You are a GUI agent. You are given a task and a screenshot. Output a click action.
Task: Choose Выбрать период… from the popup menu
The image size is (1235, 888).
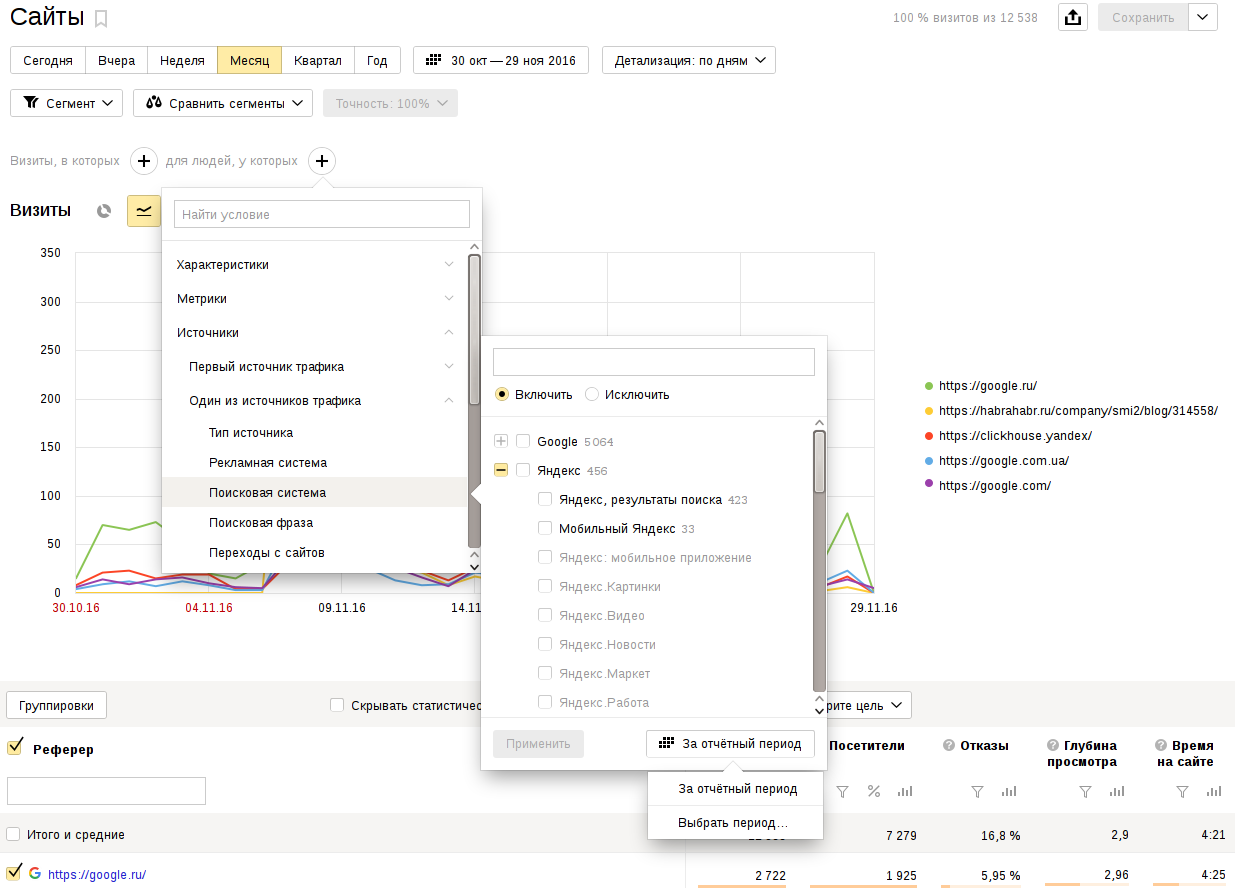tap(733, 823)
